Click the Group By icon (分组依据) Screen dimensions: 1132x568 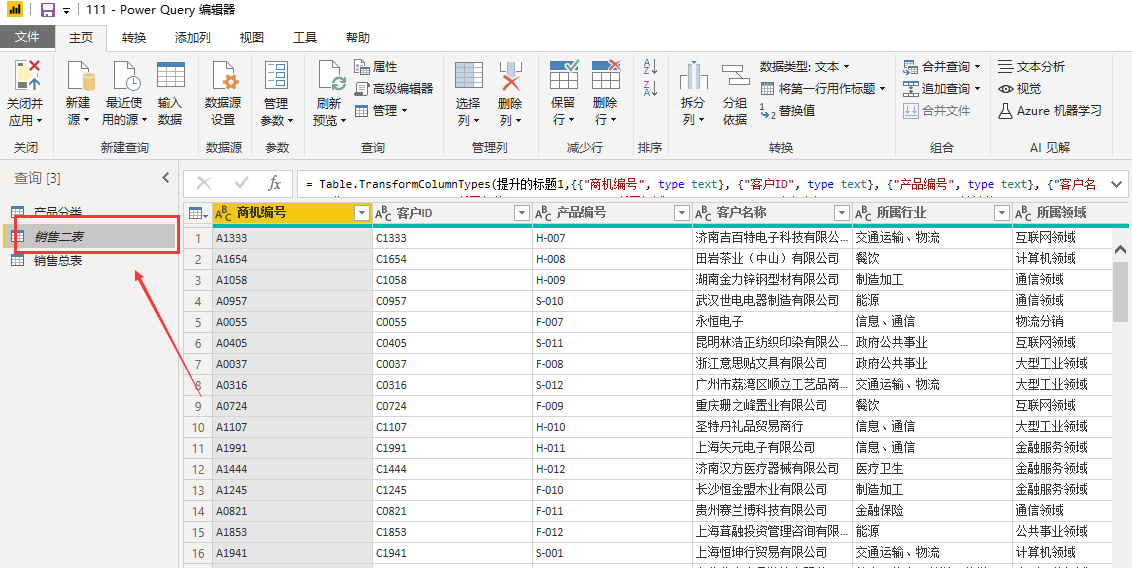point(735,76)
